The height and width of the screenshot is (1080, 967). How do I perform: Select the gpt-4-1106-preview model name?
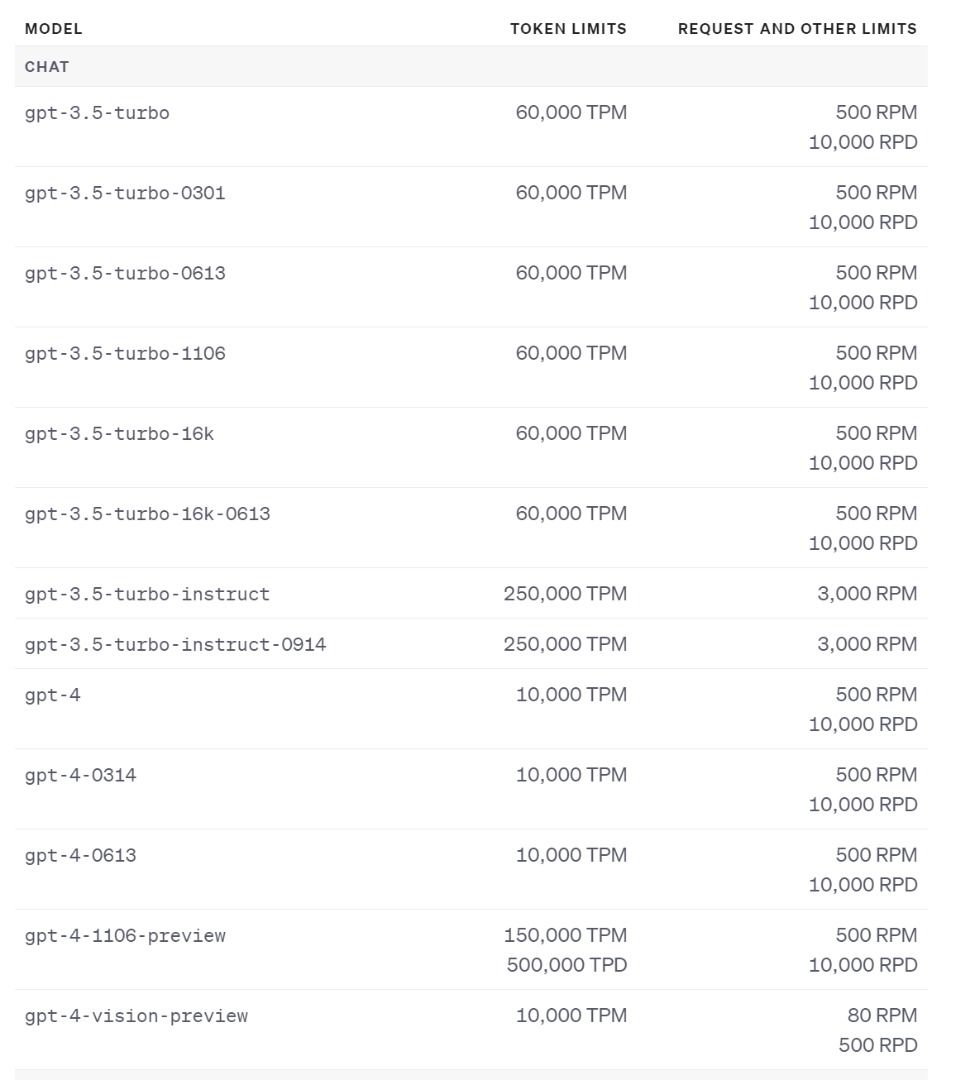click(x=125, y=936)
